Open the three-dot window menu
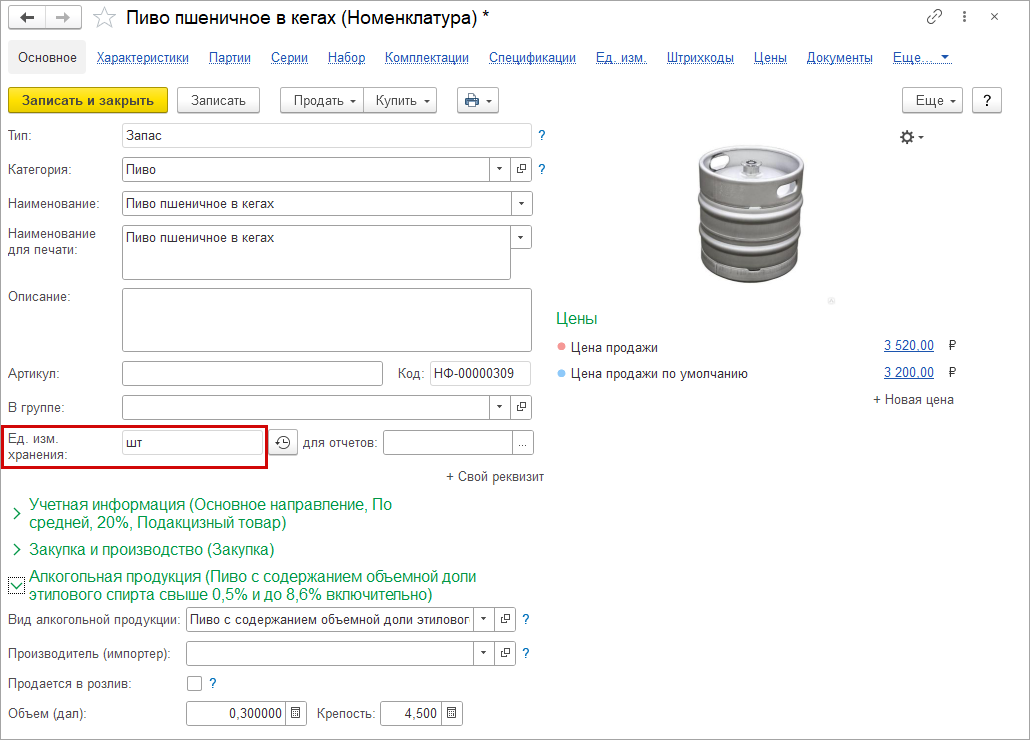The height and width of the screenshot is (740, 1030). [964, 17]
